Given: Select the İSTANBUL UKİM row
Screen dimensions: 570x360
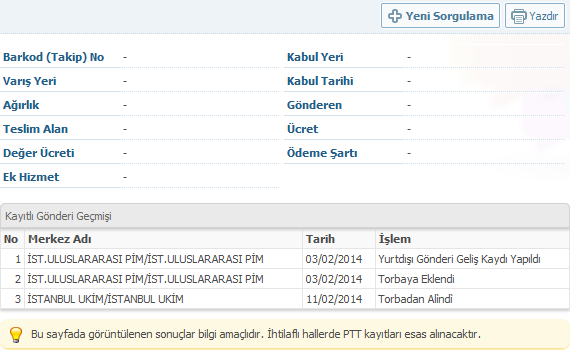Looking at the screenshot, I should (x=285, y=299).
